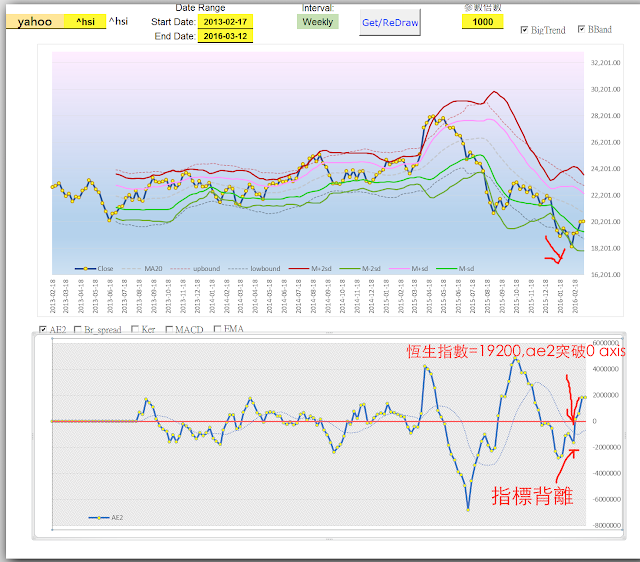Enable the Ker indicator checkbox

point(135,329)
